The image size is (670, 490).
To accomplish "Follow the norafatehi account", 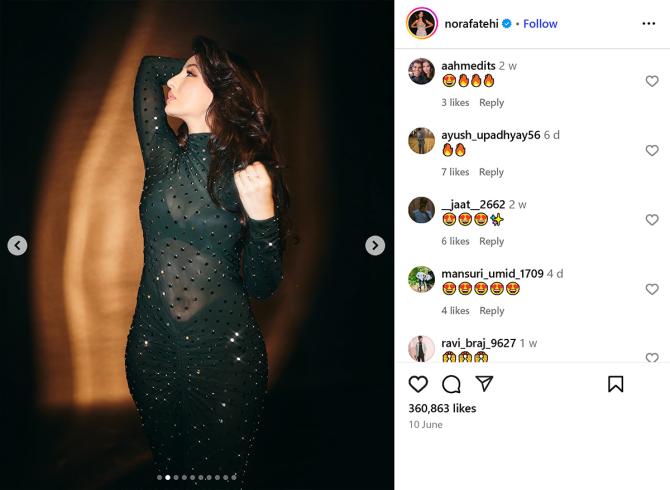I will tap(541, 23).
